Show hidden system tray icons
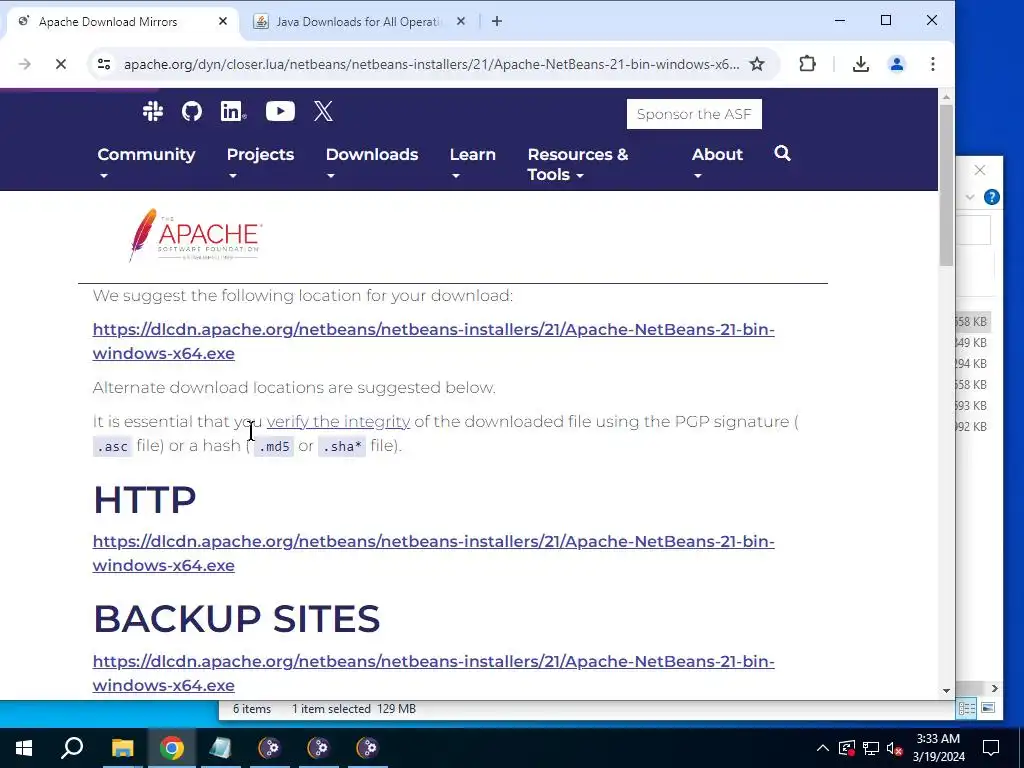Image resolution: width=1024 pixels, height=768 pixels. pyautogui.click(x=823, y=748)
